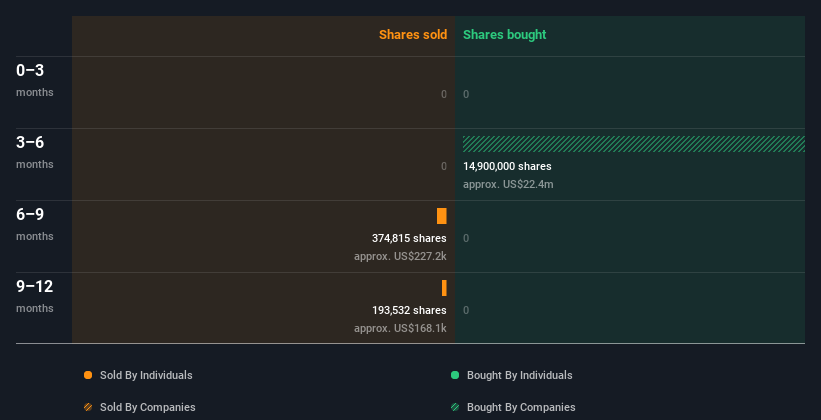
Task: Click the Shares sold column header
Action: coord(413,35)
